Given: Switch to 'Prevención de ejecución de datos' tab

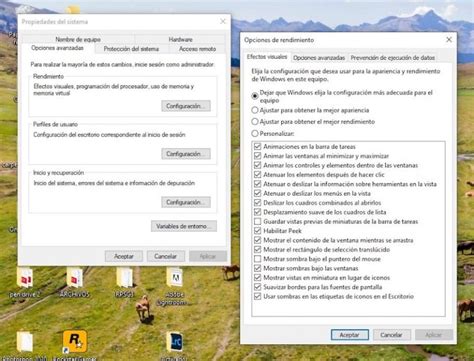Looking at the screenshot, I should 392,58.
